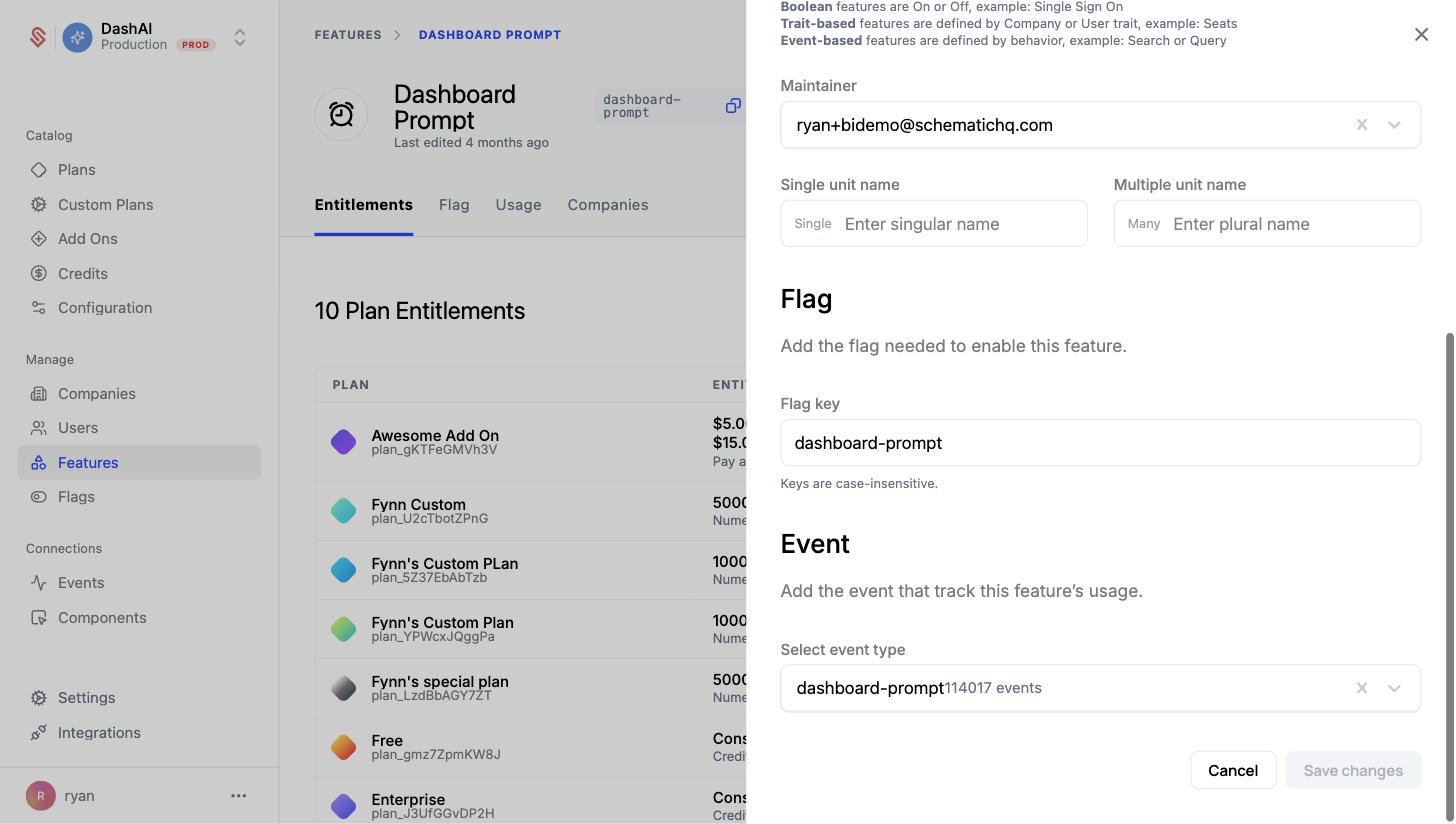Viewport: 1456px width, 824px height.
Task: Open the Integrations page label
Action: pos(99,733)
